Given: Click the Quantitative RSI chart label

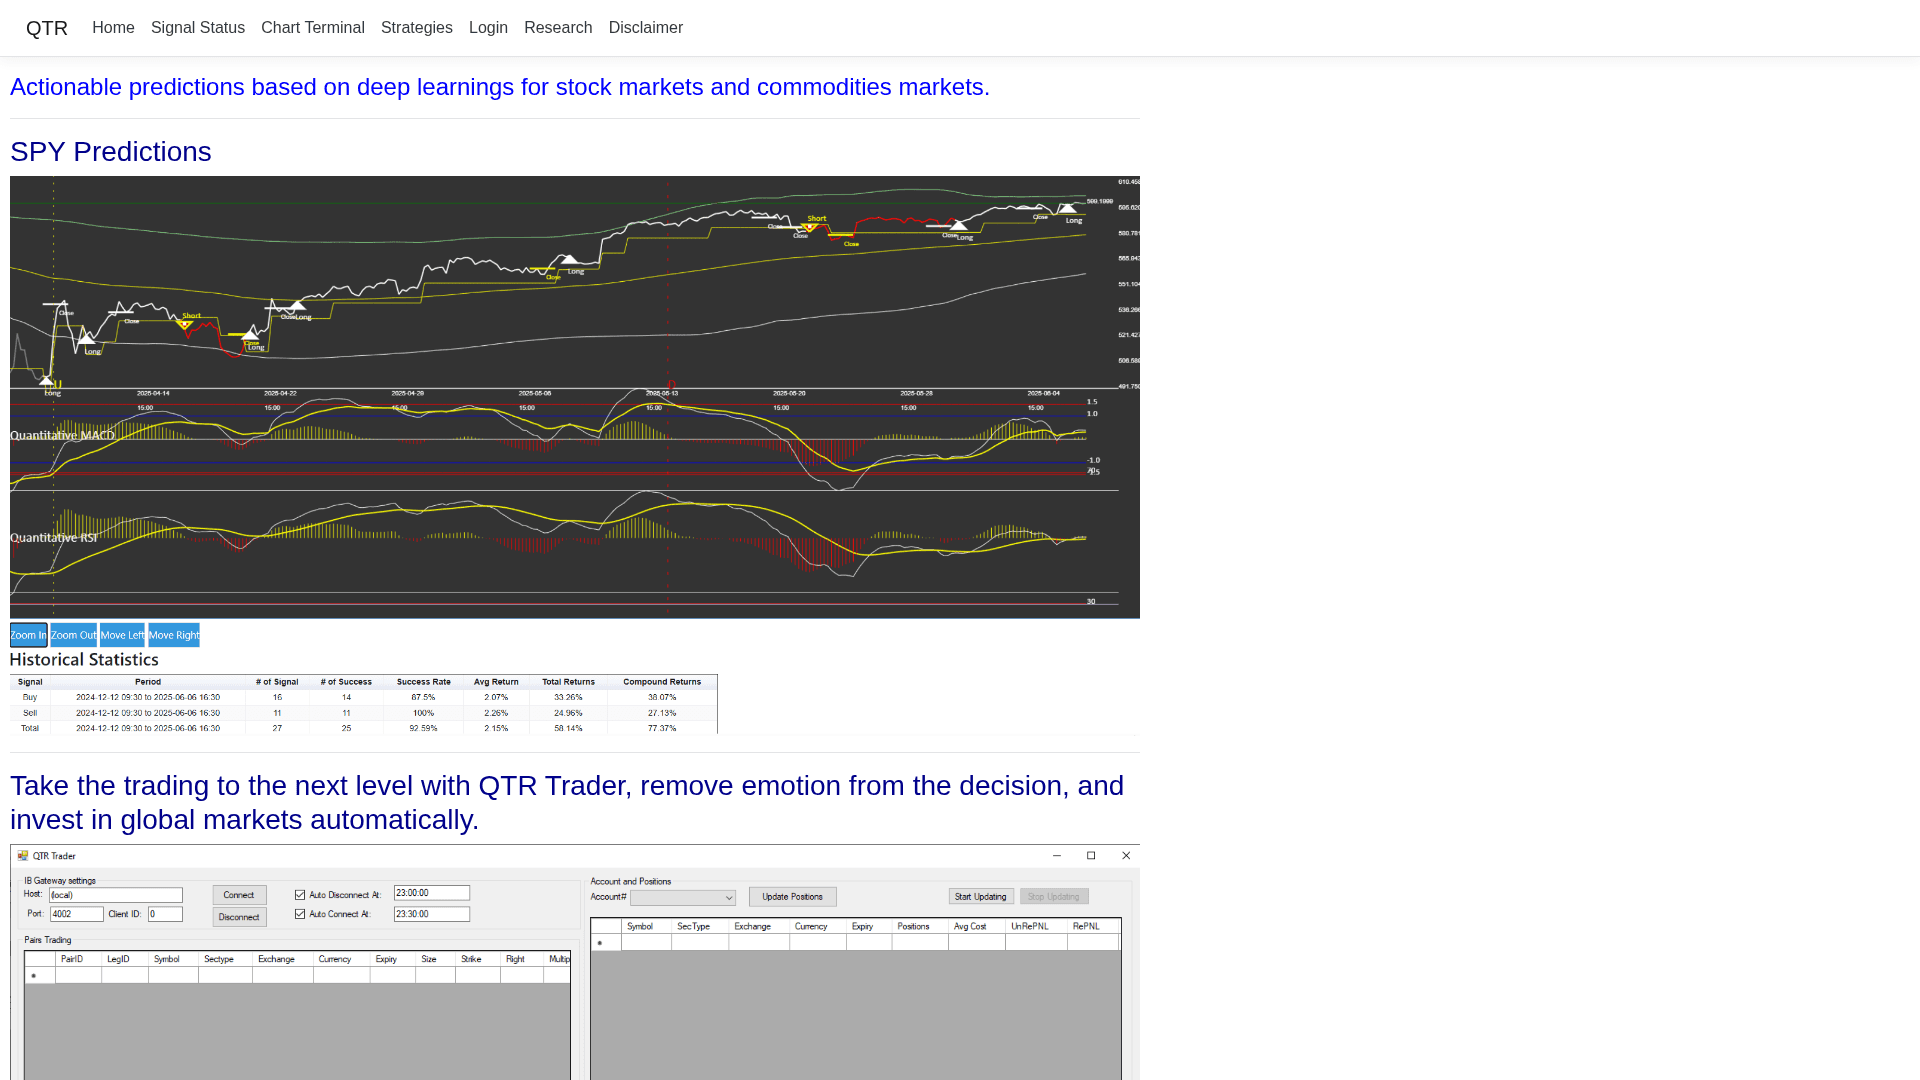Looking at the screenshot, I should coord(54,537).
